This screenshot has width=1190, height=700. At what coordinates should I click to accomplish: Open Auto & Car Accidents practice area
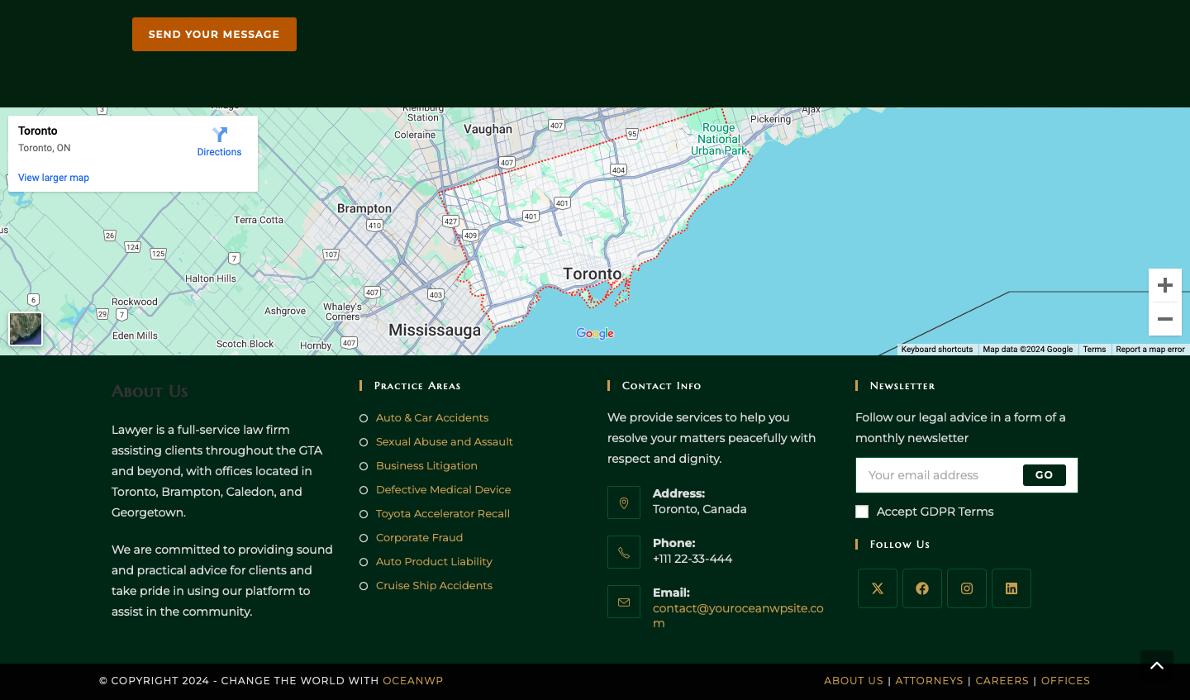[432, 418]
